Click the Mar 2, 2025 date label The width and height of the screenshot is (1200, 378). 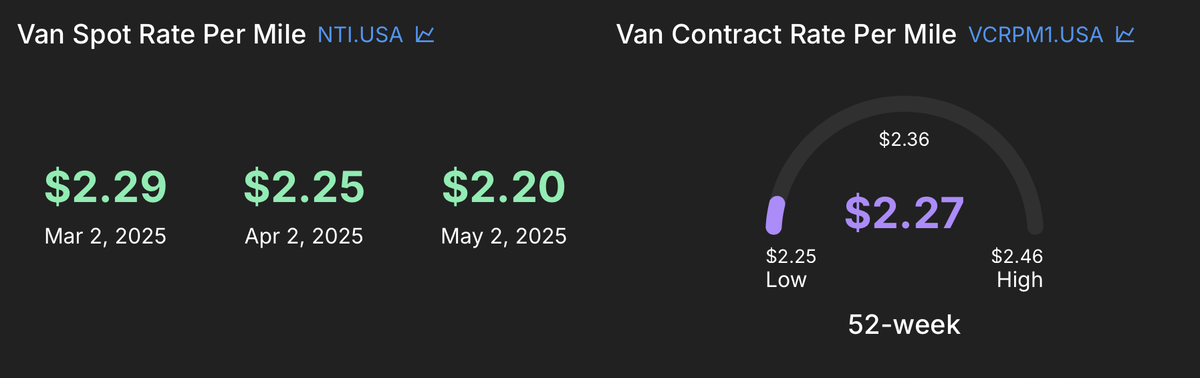click(105, 237)
